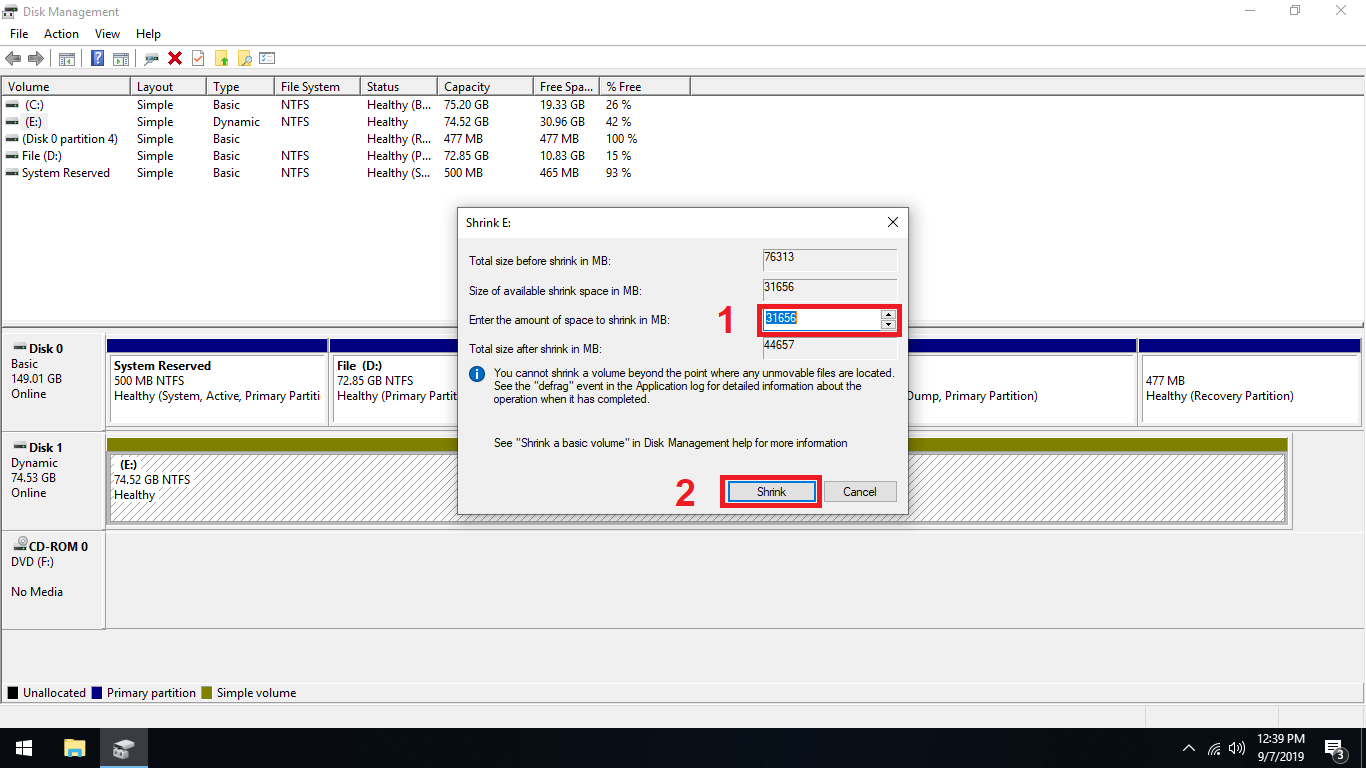The width and height of the screenshot is (1366, 768).
Task: Click the drive icon of System Reserved row
Action: (12, 173)
